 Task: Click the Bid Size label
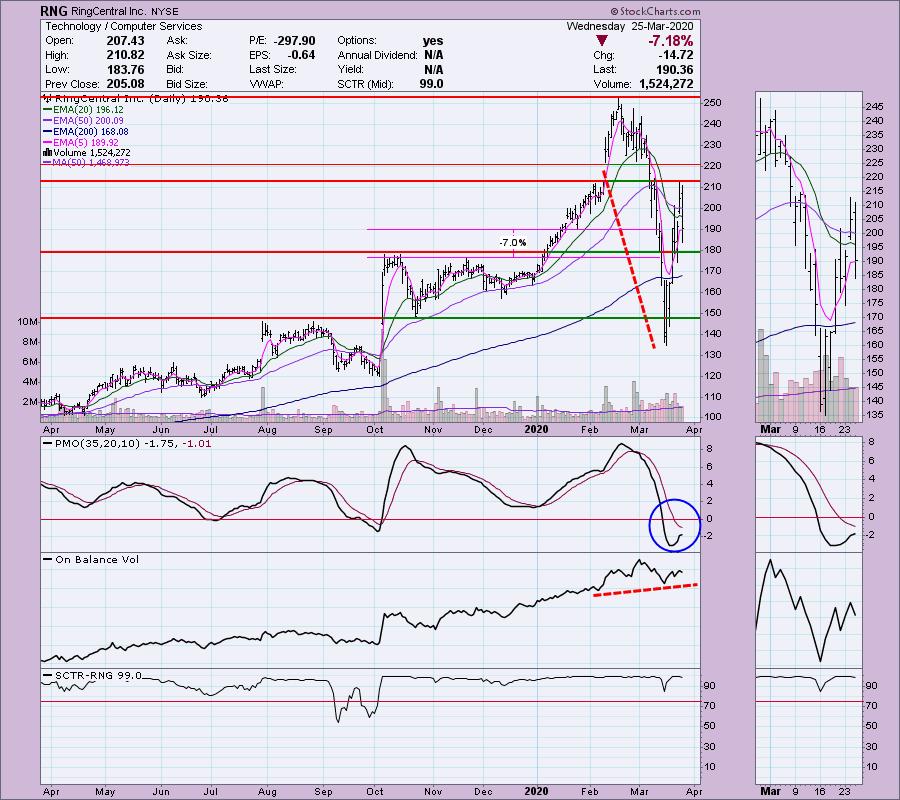[x=187, y=84]
